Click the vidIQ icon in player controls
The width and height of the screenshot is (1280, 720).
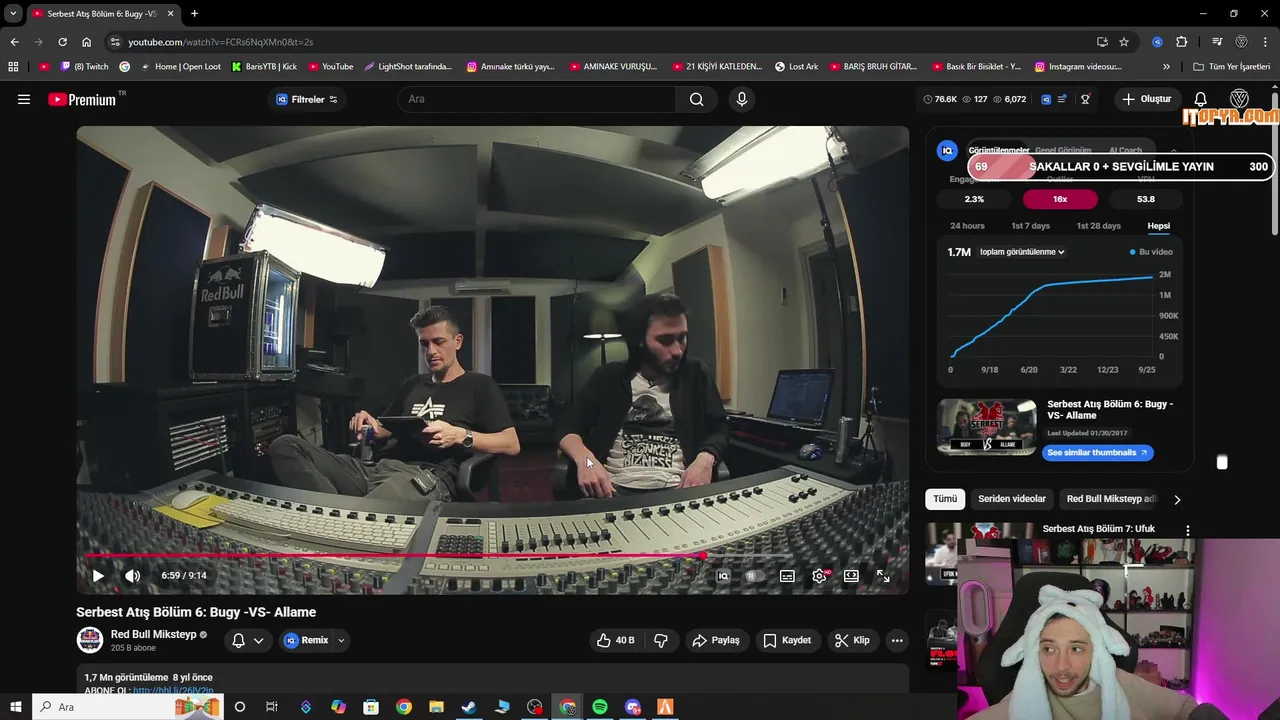[723, 576]
